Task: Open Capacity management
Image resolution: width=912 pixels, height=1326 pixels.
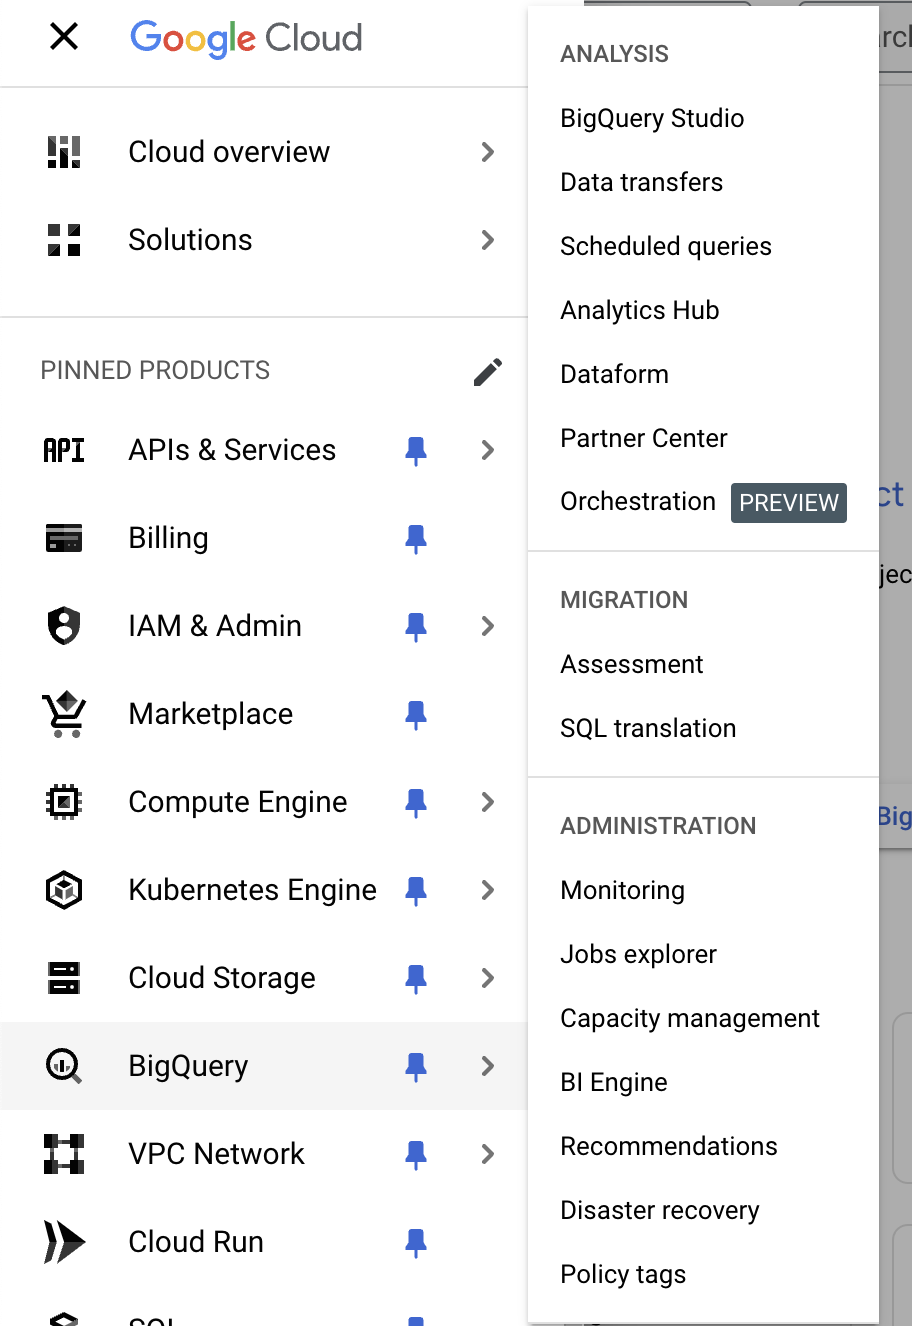Action: tap(690, 1018)
